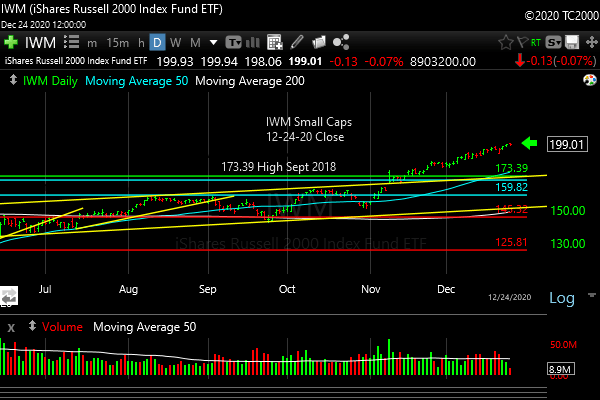Click the IWM ticker symbol field

click(x=40, y=42)
